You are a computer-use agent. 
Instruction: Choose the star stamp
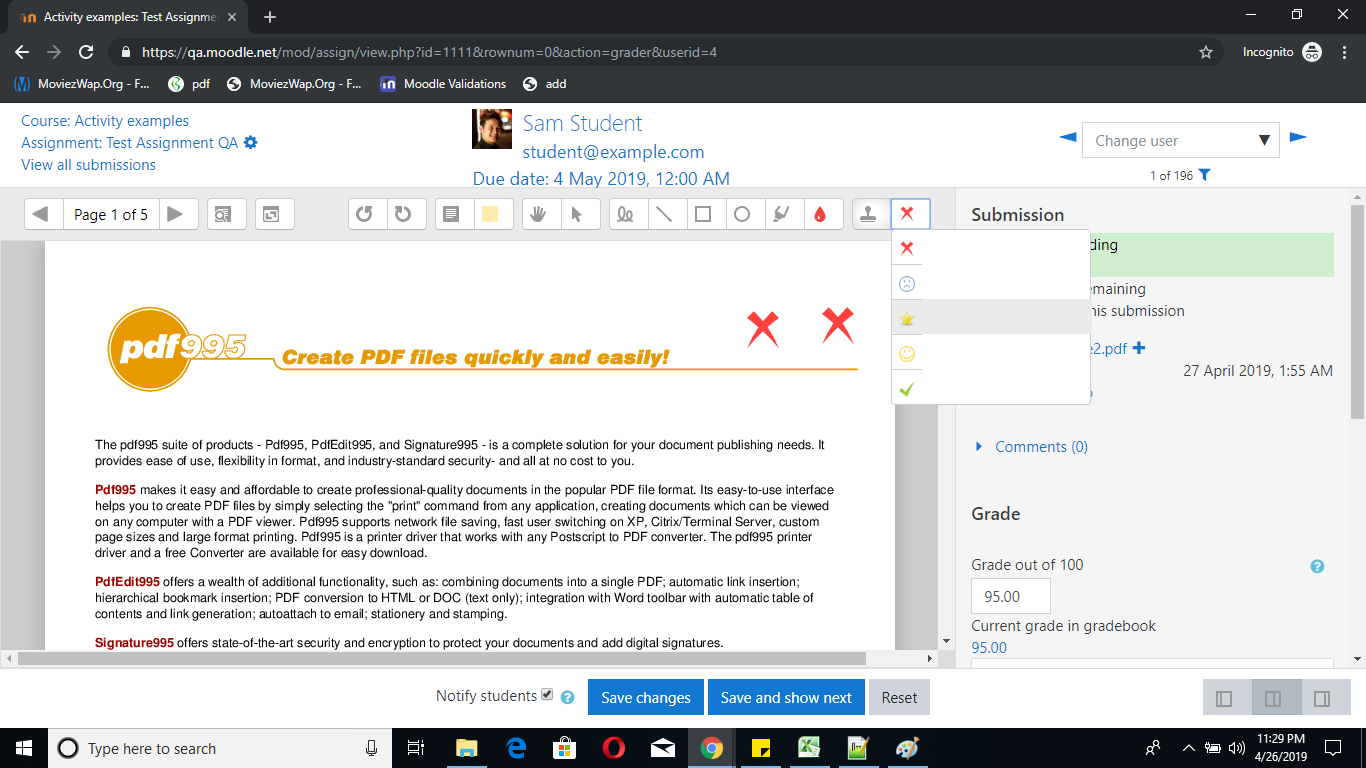tap(907, 319)
